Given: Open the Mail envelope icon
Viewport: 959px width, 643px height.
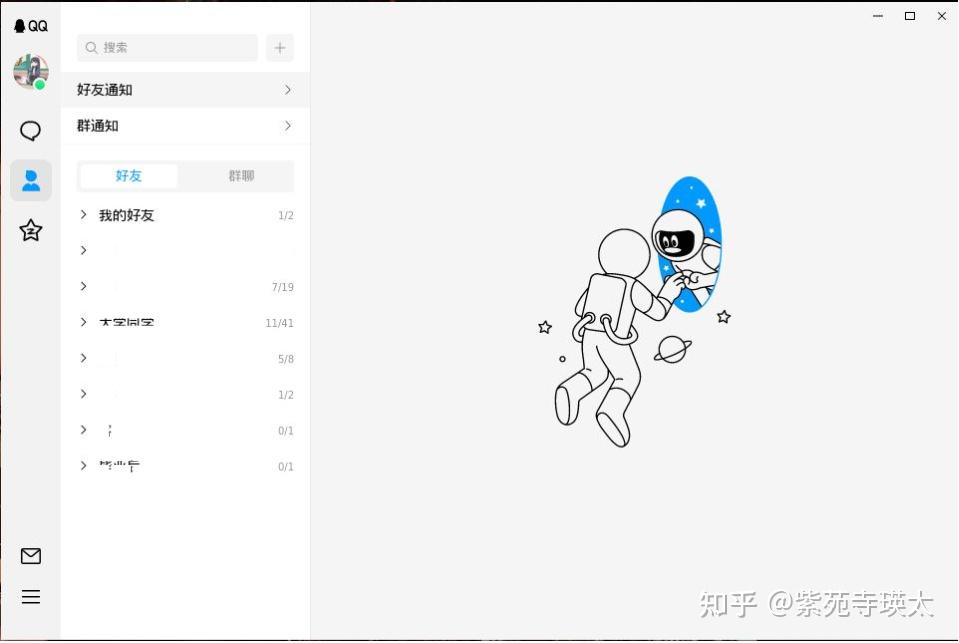Looking at the screenshot, I should tap(31, 556).
